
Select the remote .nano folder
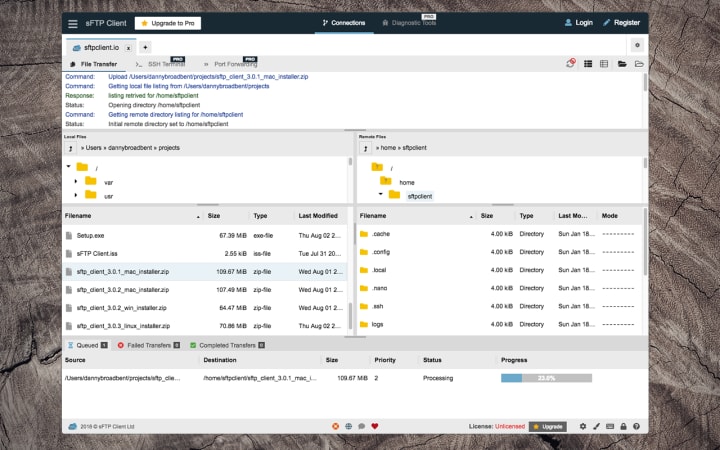click(x=501, y=288)
